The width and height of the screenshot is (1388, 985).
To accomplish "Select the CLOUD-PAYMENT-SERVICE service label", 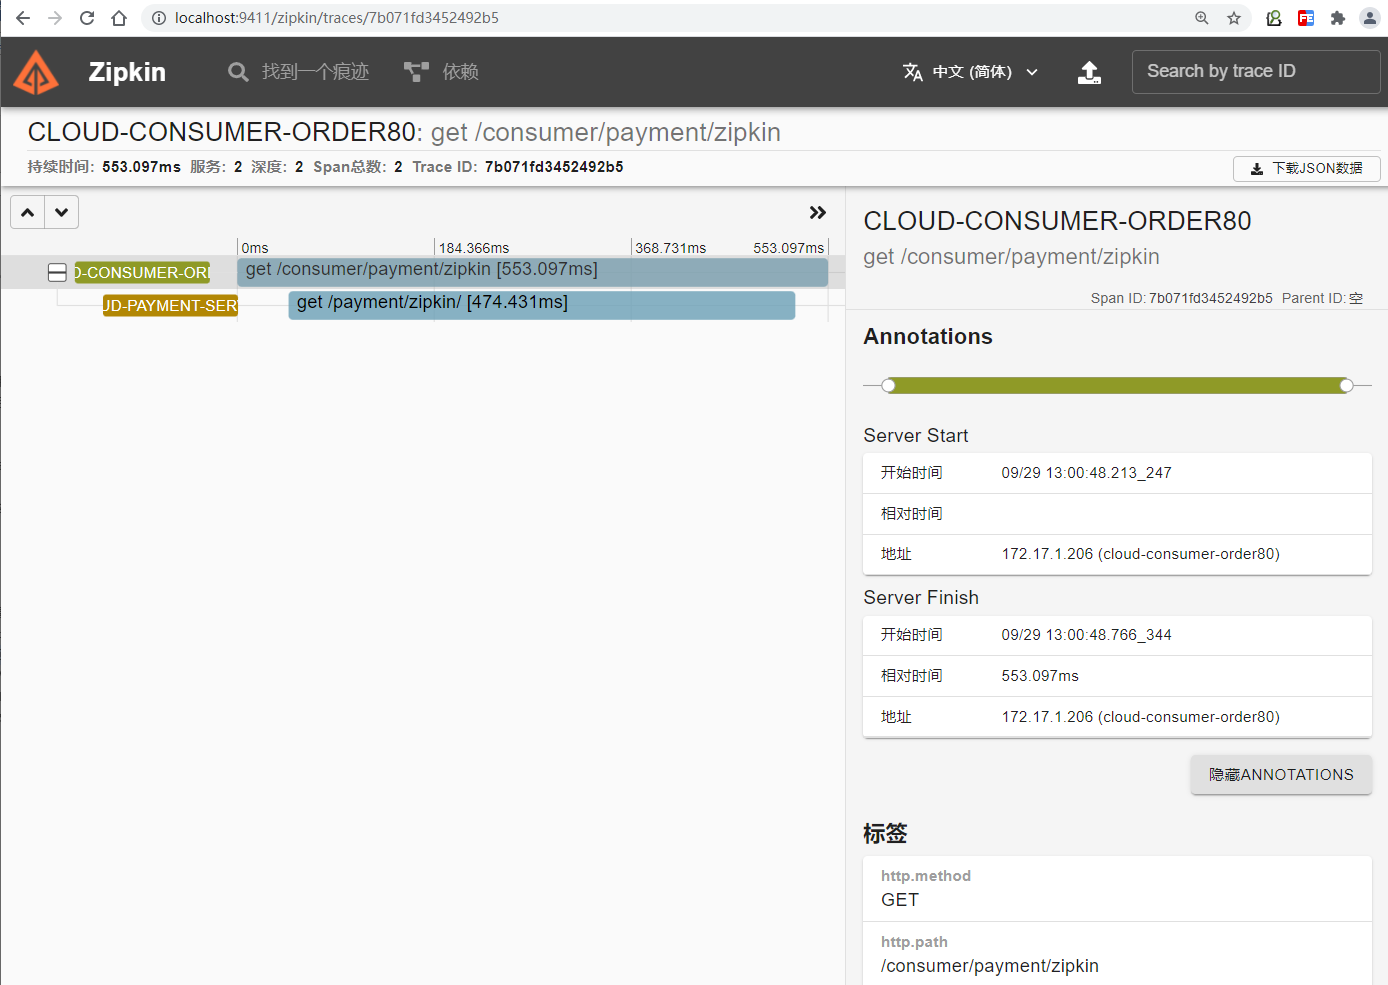I will coord(170,306).
